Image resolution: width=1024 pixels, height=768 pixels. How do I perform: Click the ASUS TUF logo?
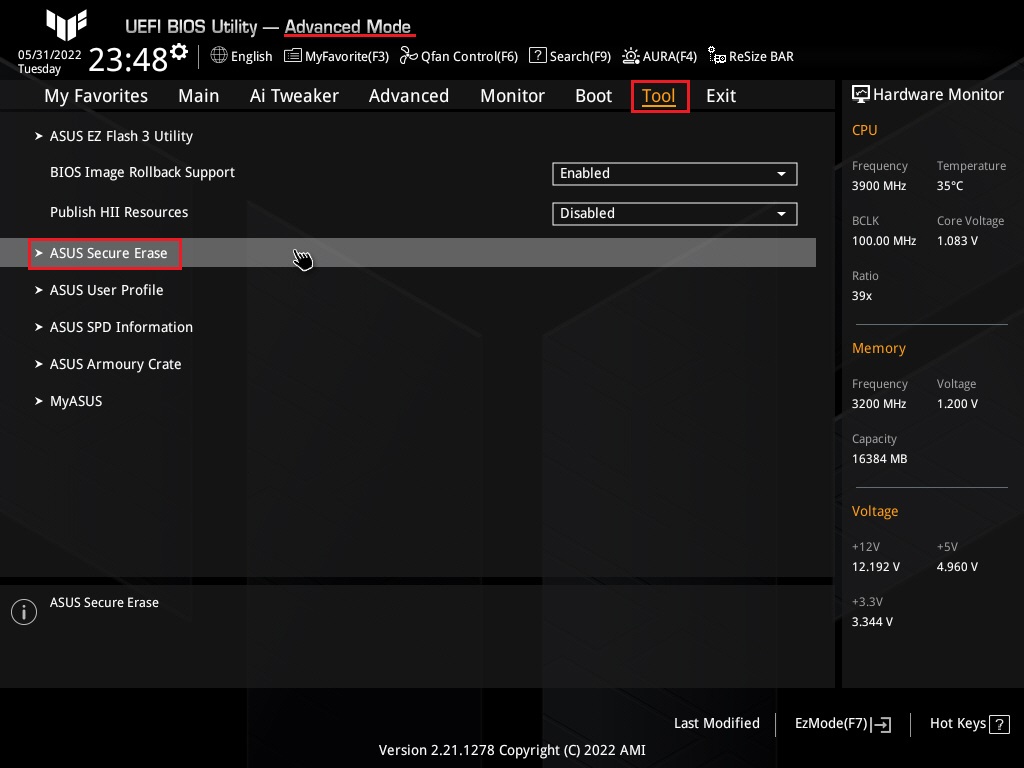67,25
